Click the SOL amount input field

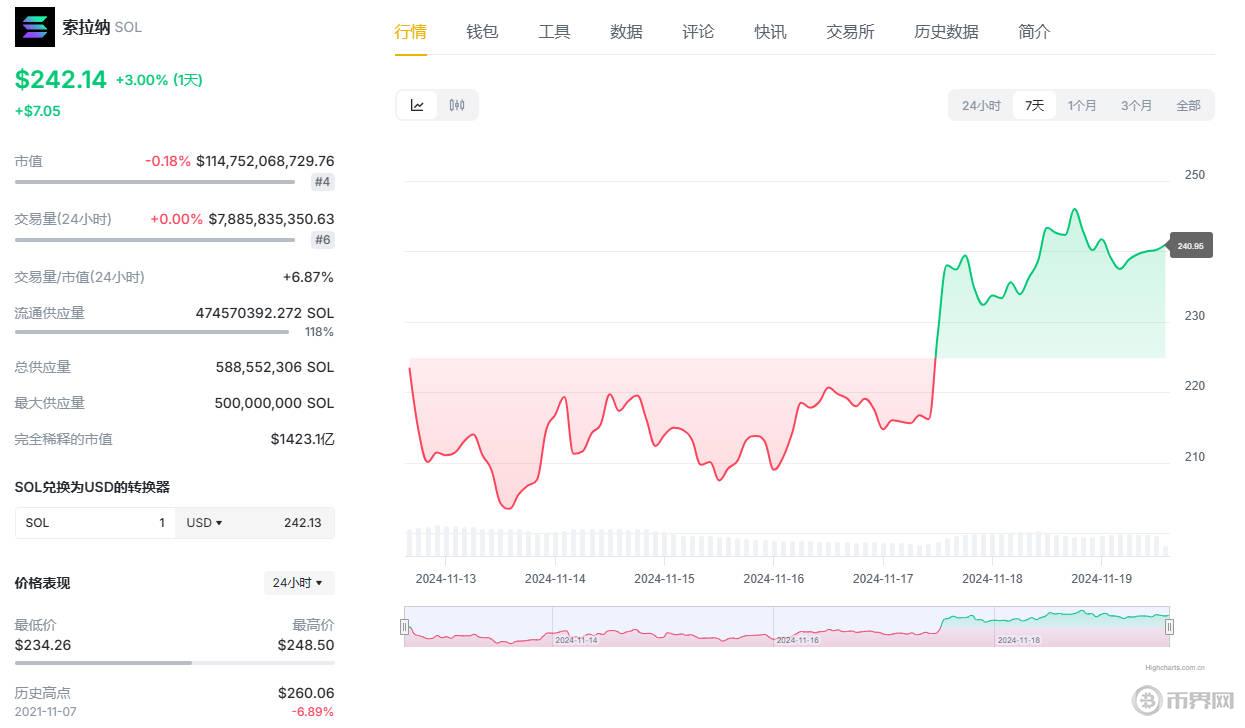coord(95,523)
